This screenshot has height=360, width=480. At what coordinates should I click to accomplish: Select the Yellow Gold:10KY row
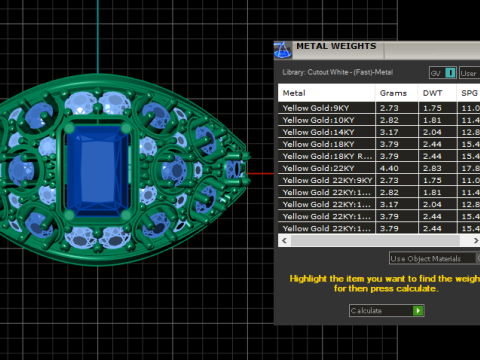pos(379,120)
